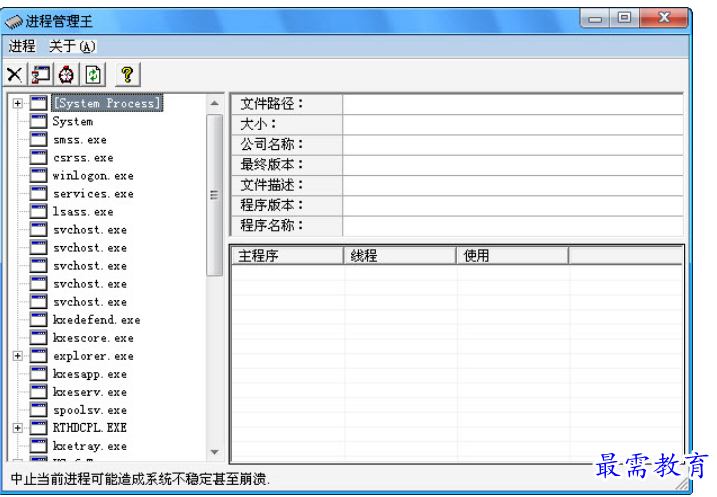Click the green refresh toolbar icon

pyautogui.click(x=93, y=75)
